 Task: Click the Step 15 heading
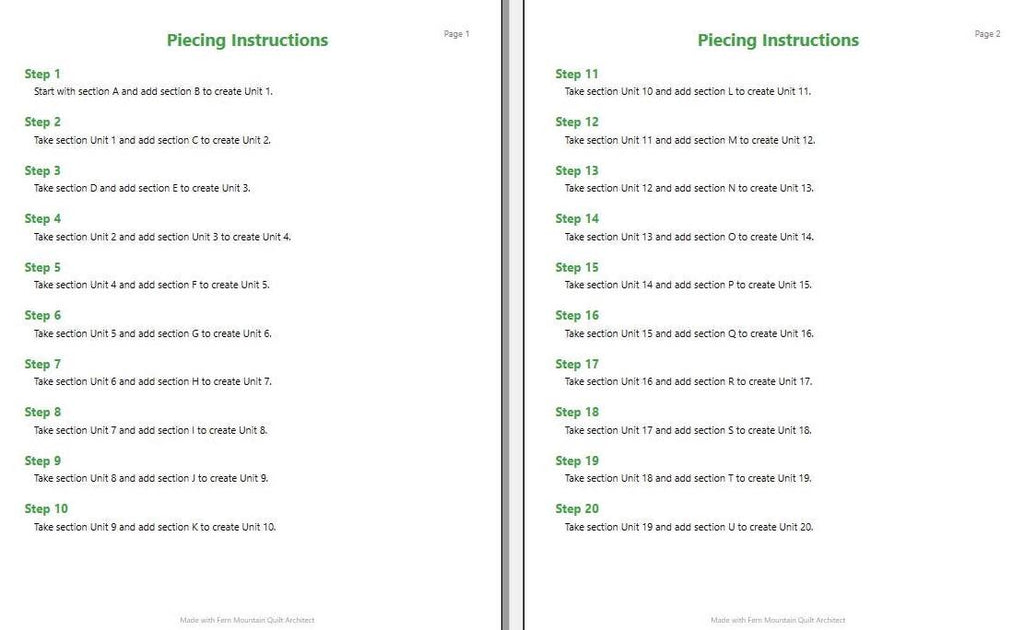[577, 268]
